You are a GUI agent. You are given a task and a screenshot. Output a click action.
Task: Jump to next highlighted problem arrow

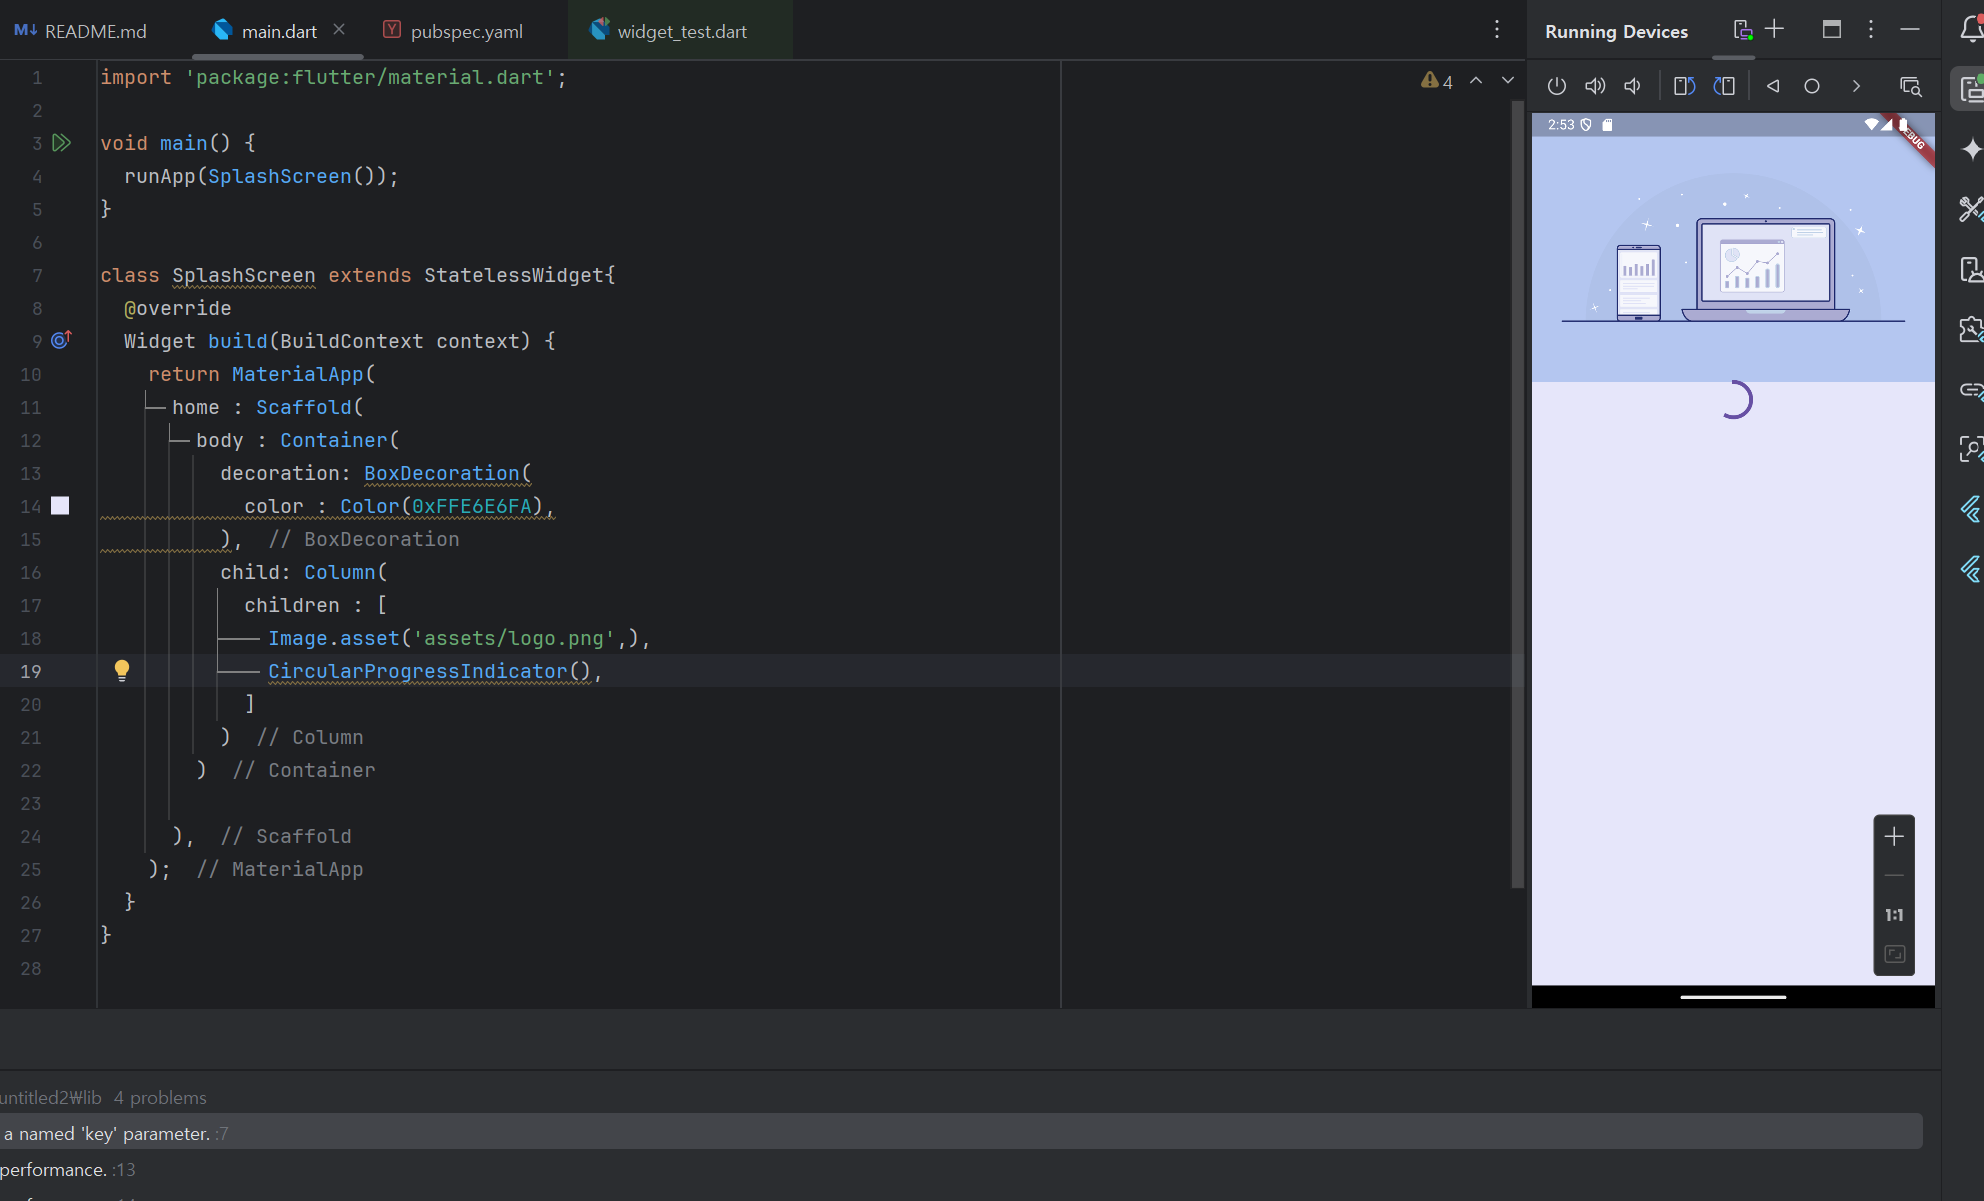coord(1508,81)
